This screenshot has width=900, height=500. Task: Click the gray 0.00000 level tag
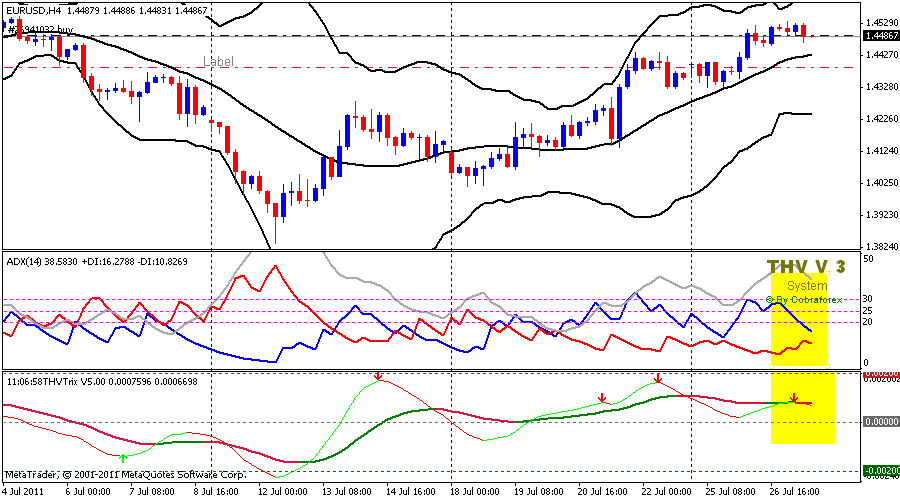[881, 422]
